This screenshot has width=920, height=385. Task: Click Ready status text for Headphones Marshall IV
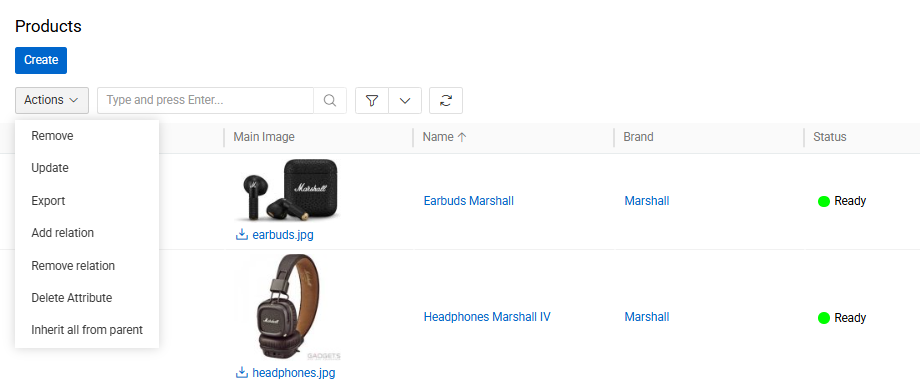pos(850,318)
